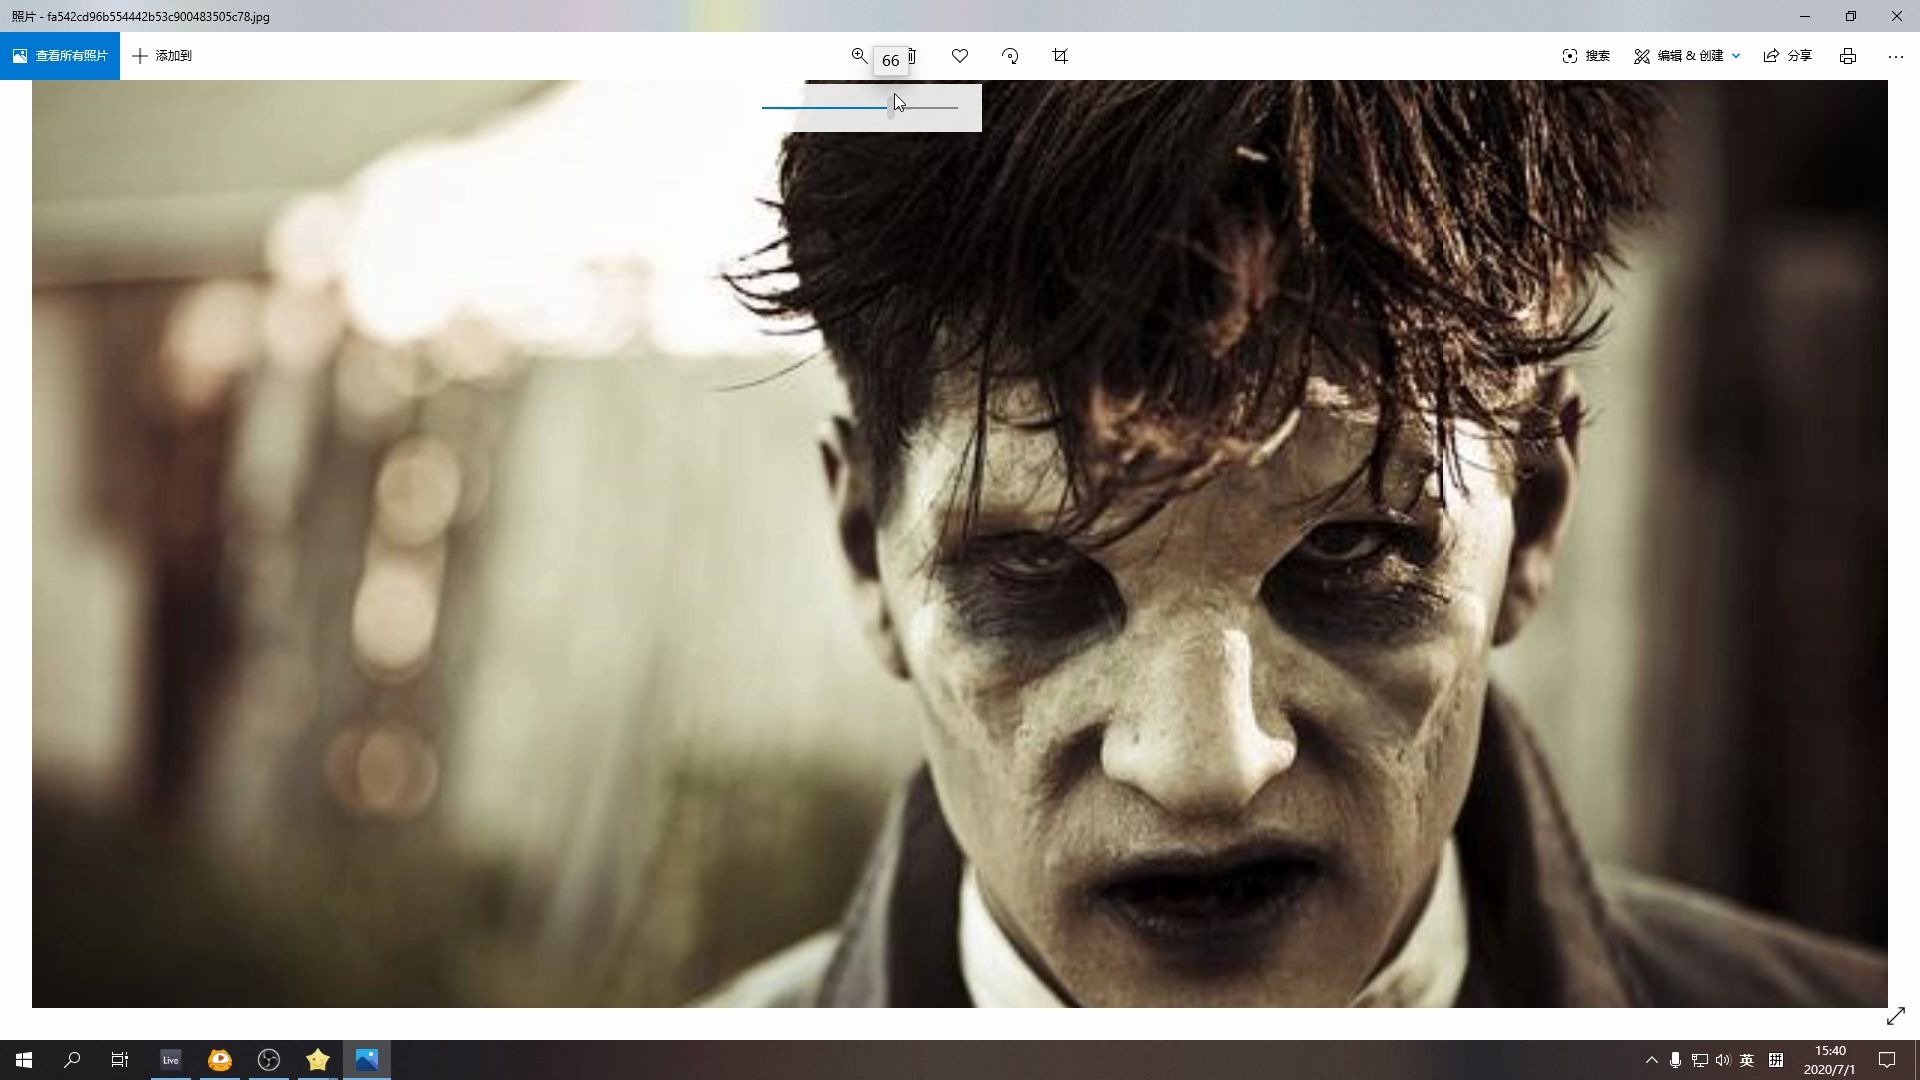1920x1080 pixels.
Task: Toggle the taskbar microphone icon
Action: pos(1675,1060)
